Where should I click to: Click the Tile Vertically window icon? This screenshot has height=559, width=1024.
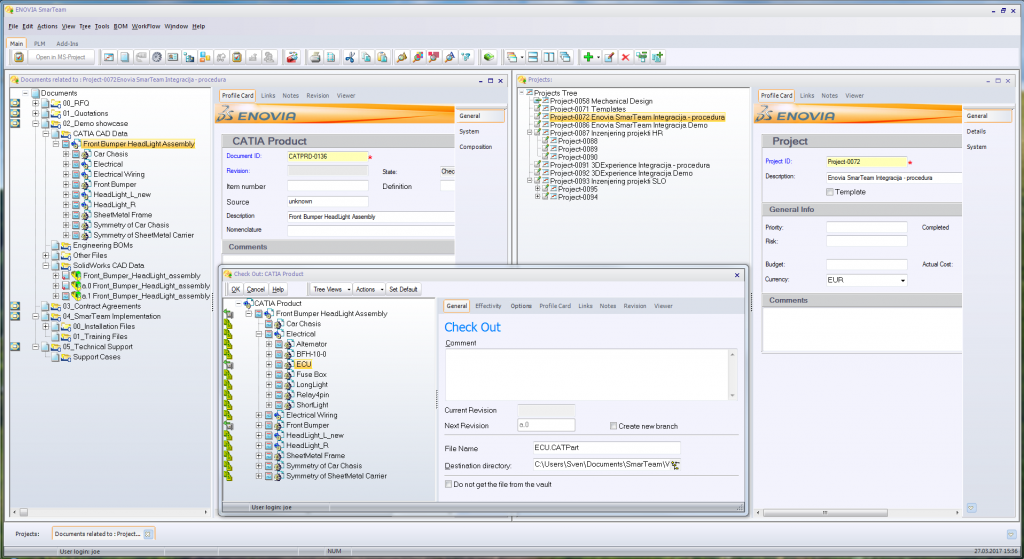click(x=549, y=57)
